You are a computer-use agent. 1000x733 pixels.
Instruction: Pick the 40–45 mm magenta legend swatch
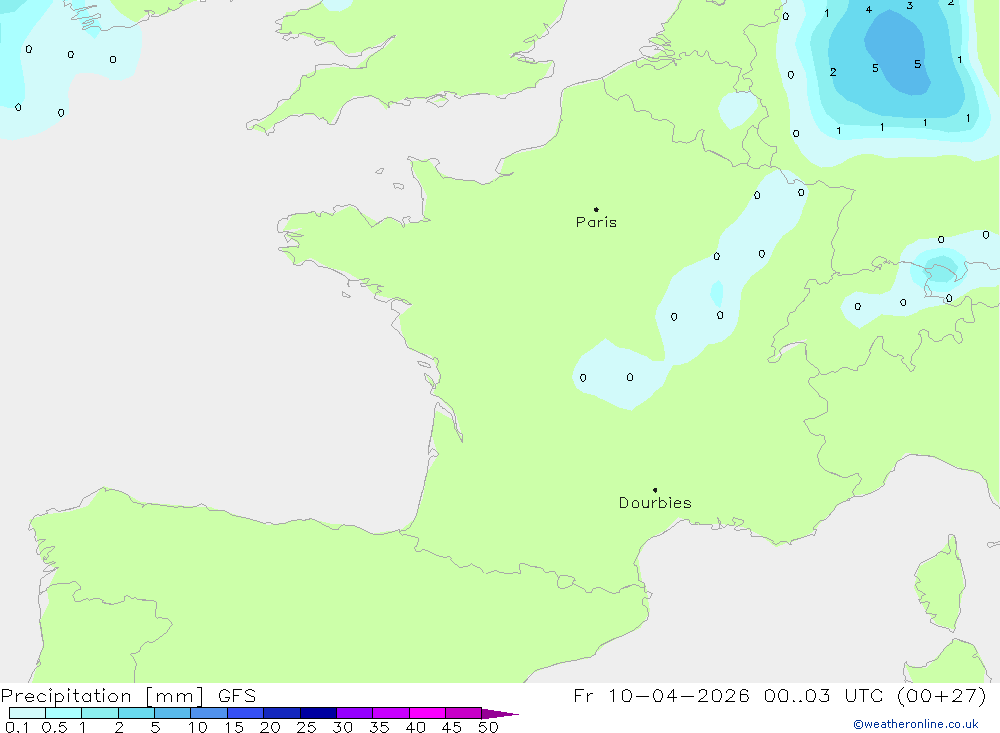click(x=427, y=713)
